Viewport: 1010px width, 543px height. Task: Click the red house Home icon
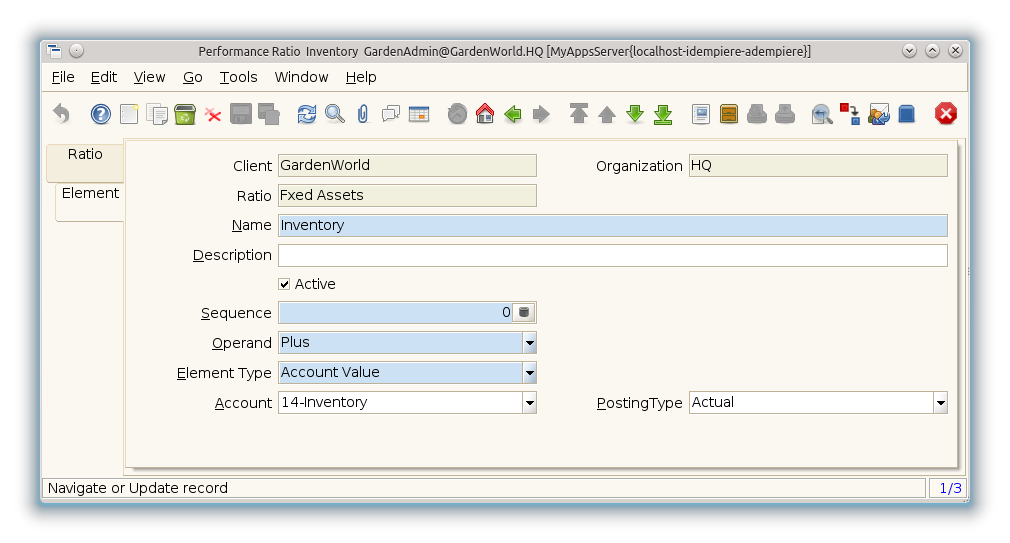(x=485, y=114)
